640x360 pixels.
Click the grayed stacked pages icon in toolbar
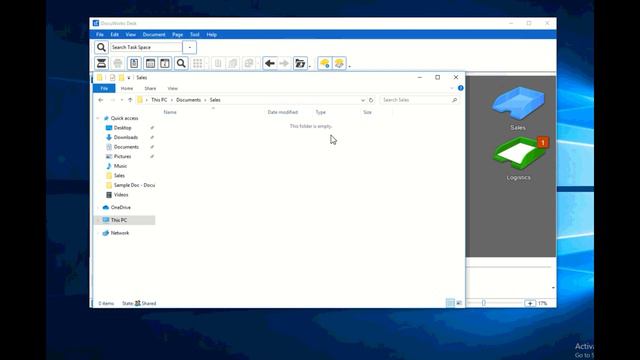[x=233, y=63]
